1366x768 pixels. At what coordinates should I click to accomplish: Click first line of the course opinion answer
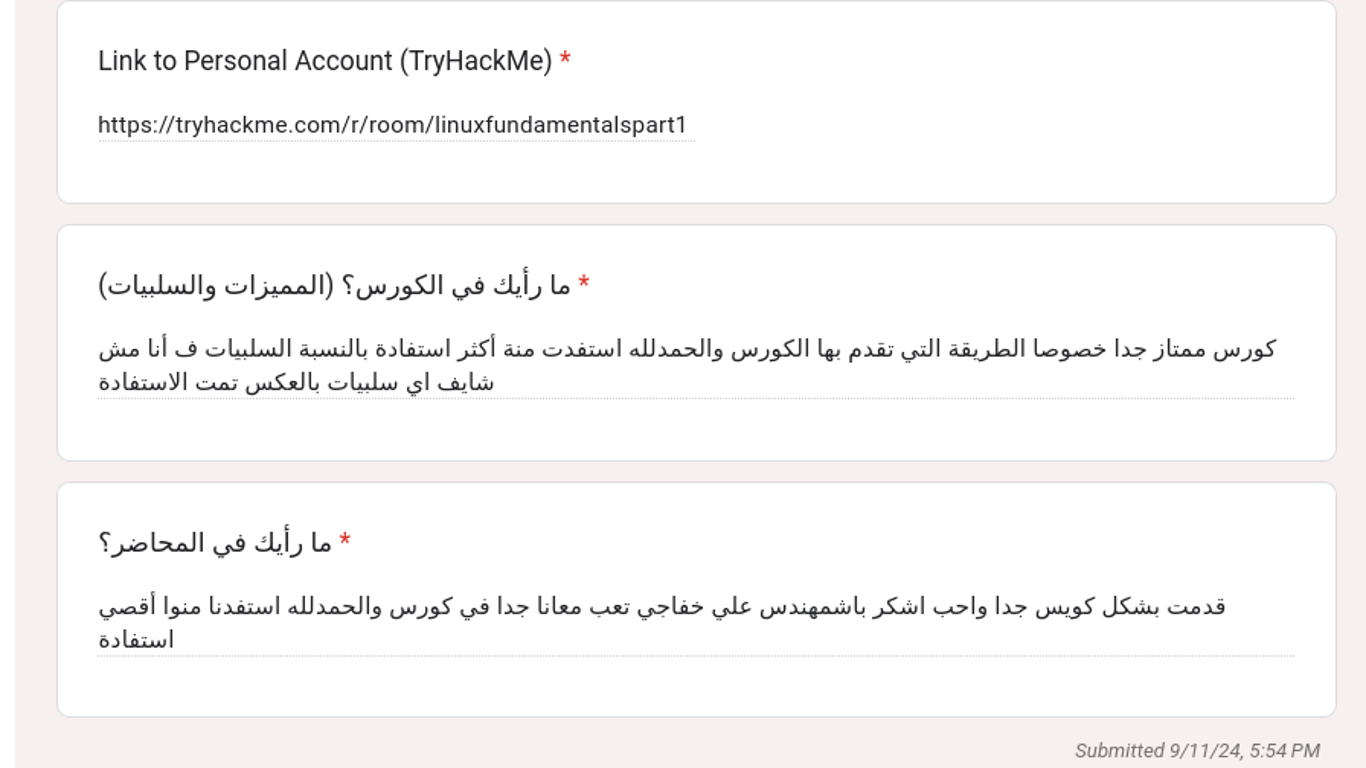(x=687, y=349)
